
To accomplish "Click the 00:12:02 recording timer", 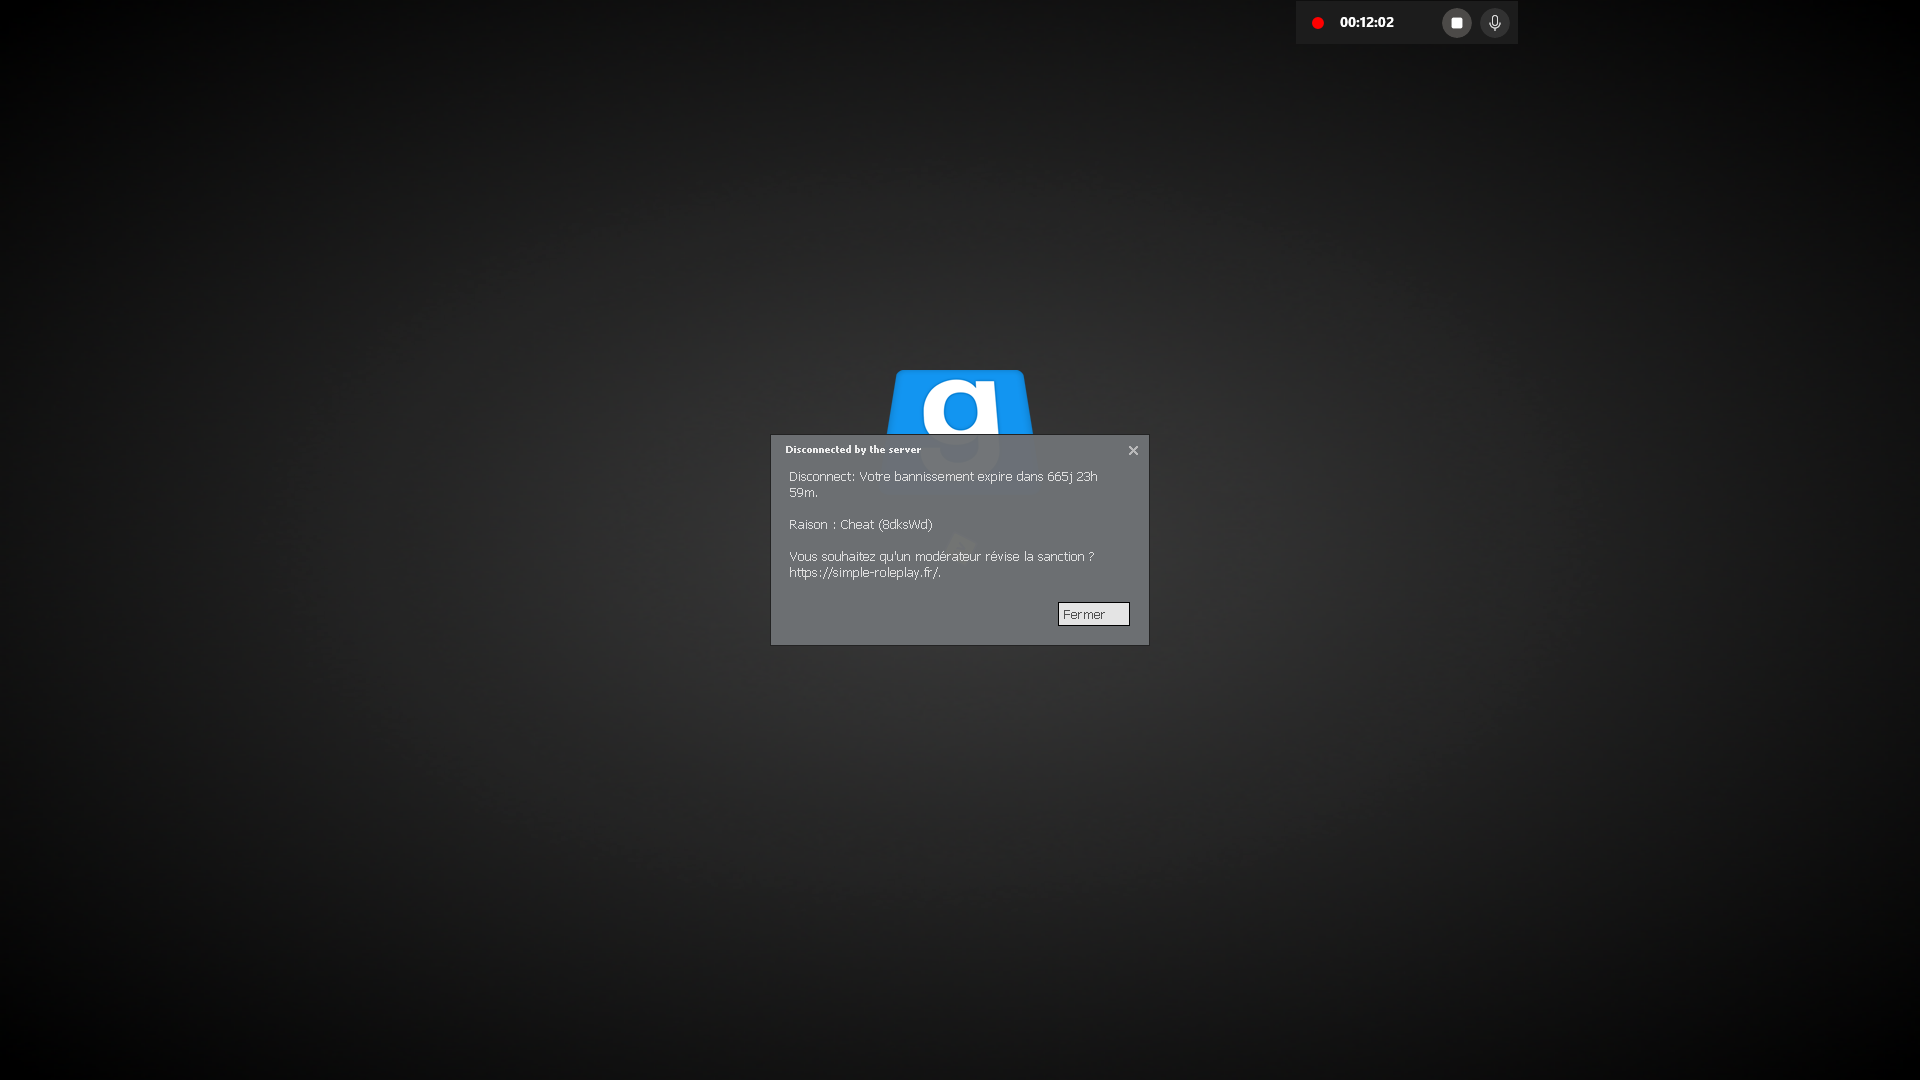I will [x=1366, y=22].
